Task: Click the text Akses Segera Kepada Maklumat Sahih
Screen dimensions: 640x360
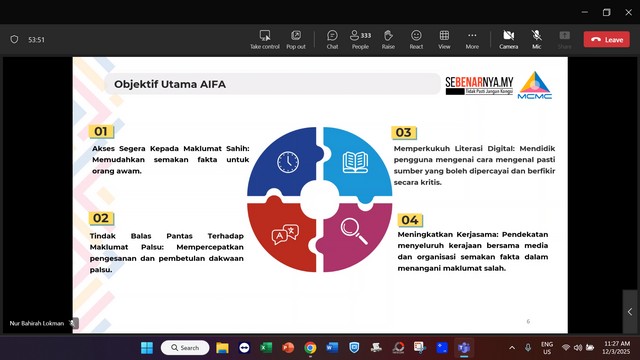Action: 171,149
